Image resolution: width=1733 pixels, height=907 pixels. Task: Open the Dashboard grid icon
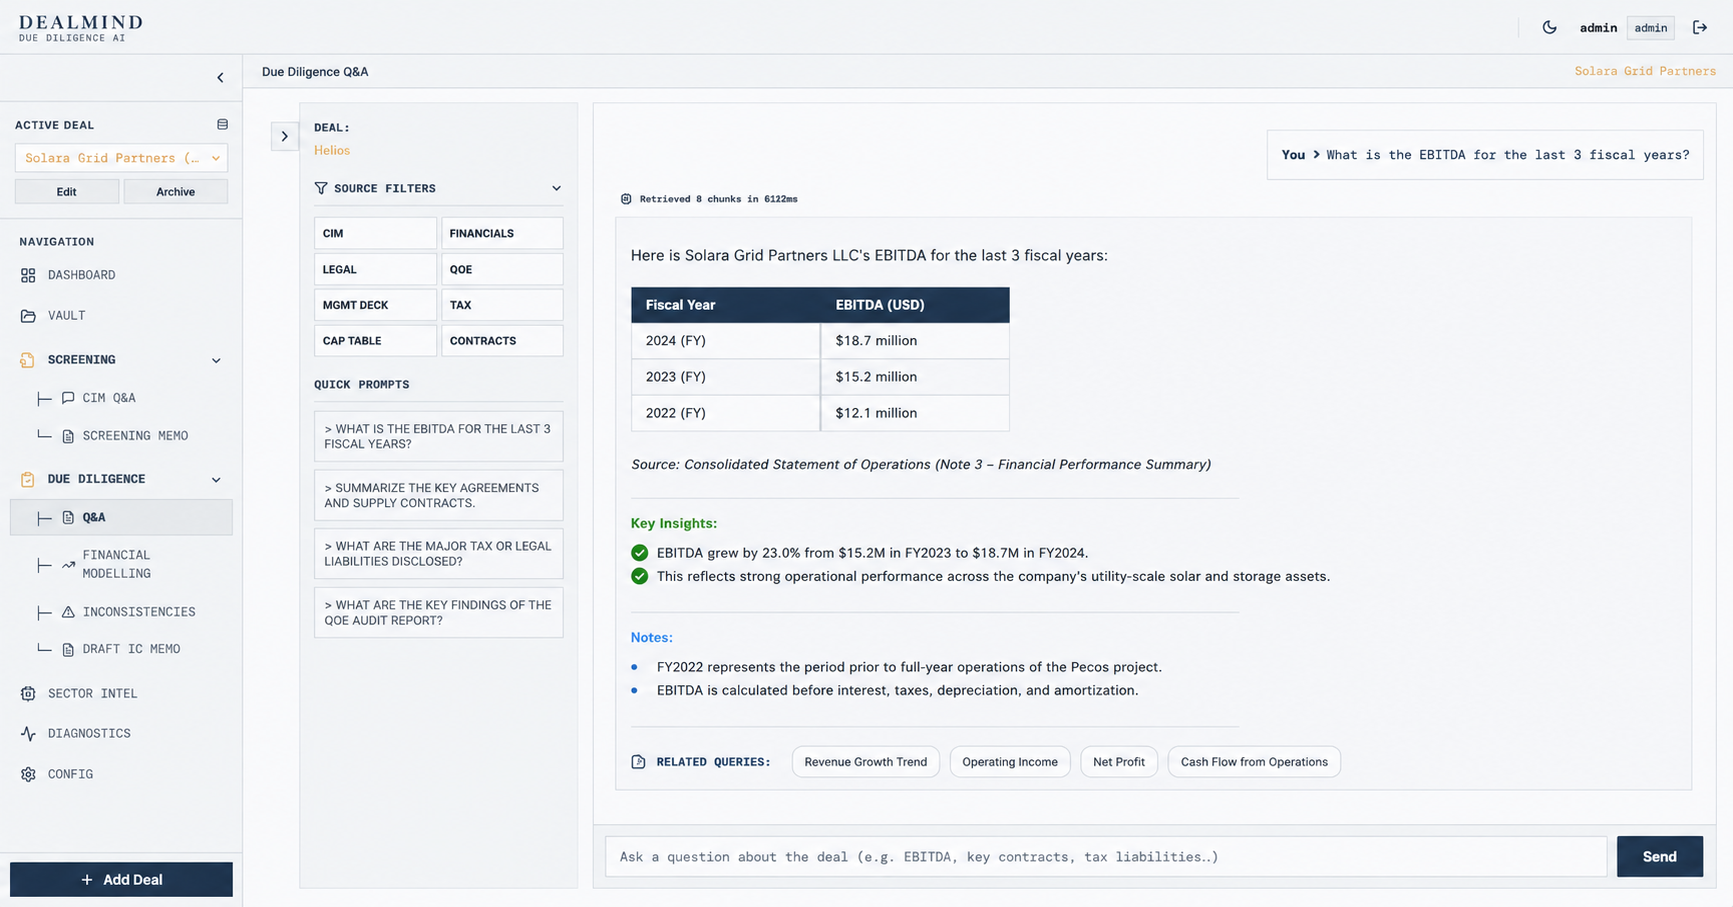(x=28, y=275)
